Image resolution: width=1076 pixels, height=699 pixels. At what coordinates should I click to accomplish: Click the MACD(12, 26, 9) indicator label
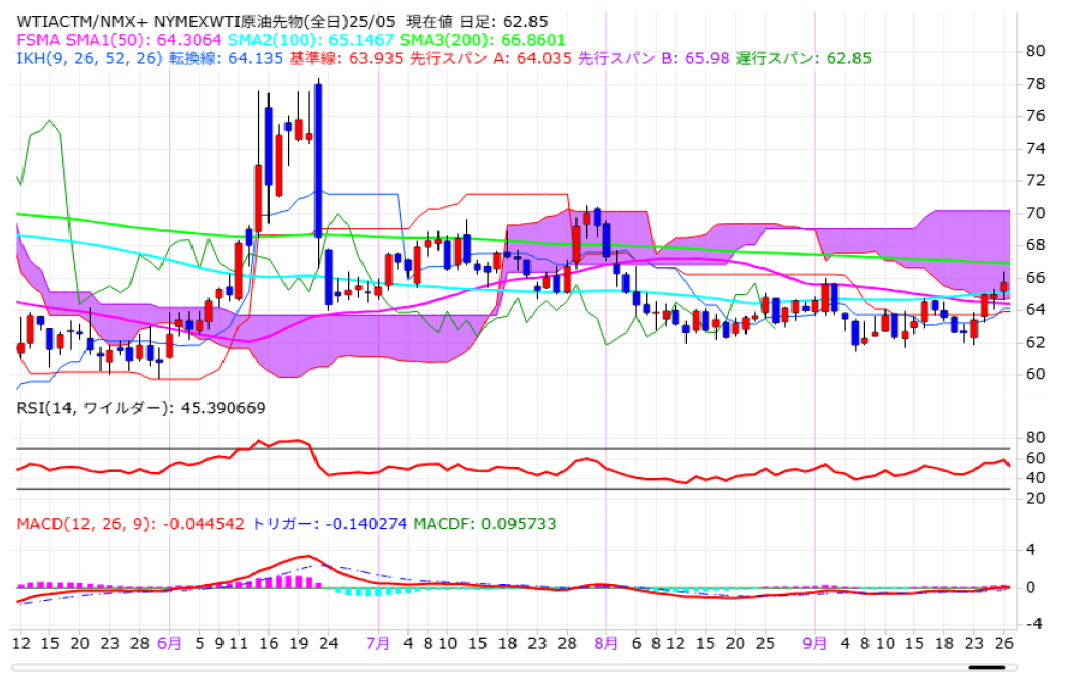[x=129, y=523]
